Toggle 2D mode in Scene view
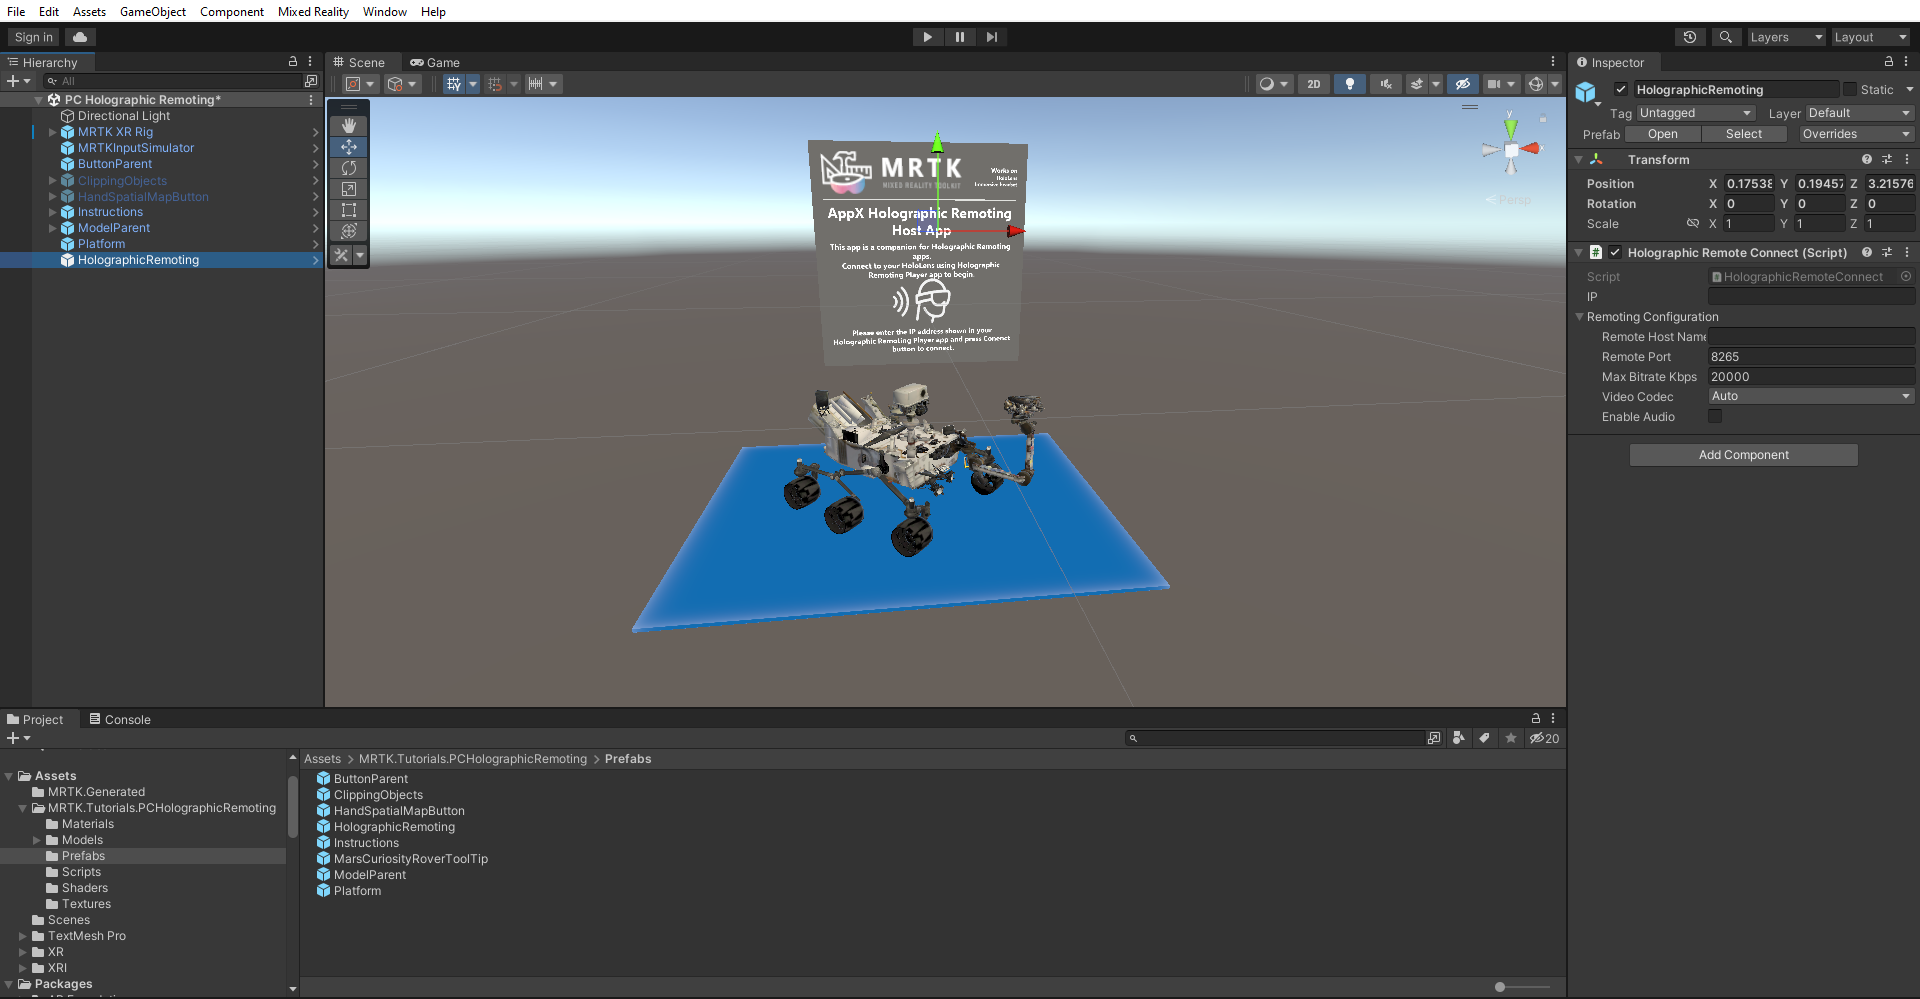This screenshot has width=1920, height=999. (x=1313, y=84)
